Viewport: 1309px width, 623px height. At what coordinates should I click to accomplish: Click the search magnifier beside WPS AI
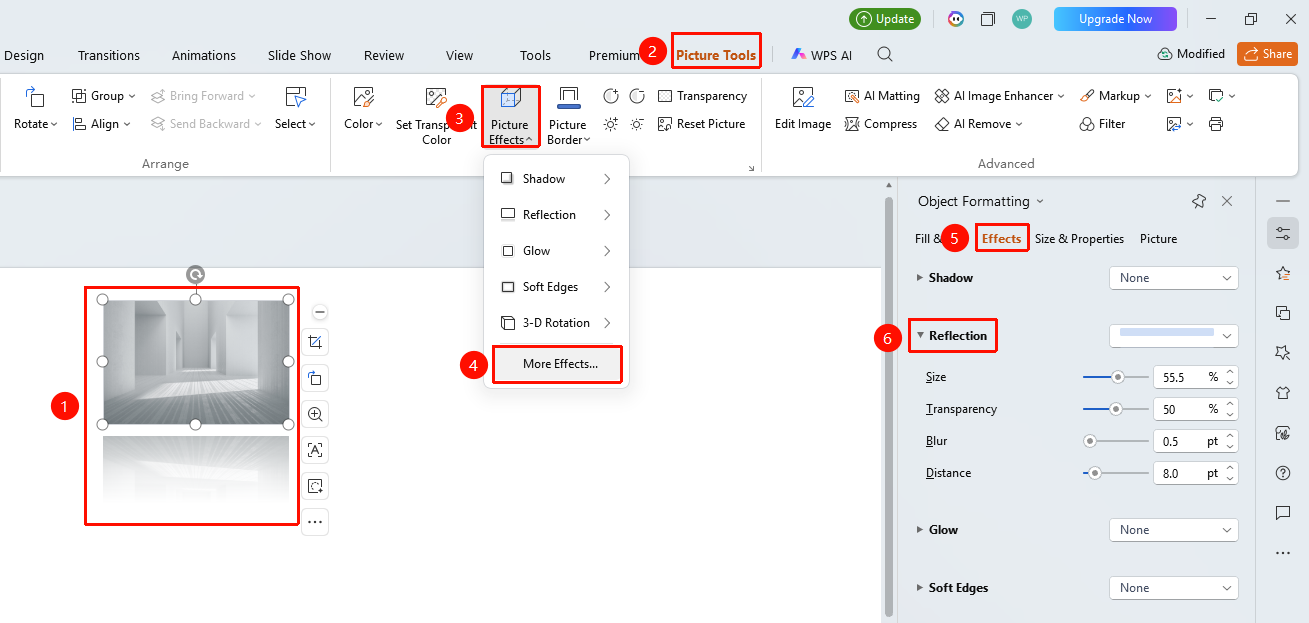pyautogui.click(x=885, y=55)
